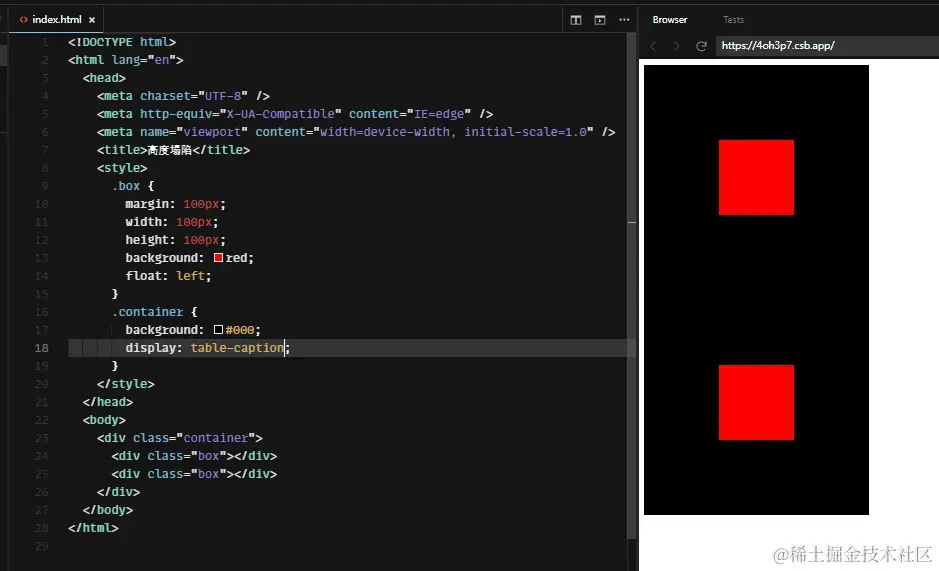This screenshot has height=571, width=939.
Task: Click the browser forward arrow
Action: point(677,46)
